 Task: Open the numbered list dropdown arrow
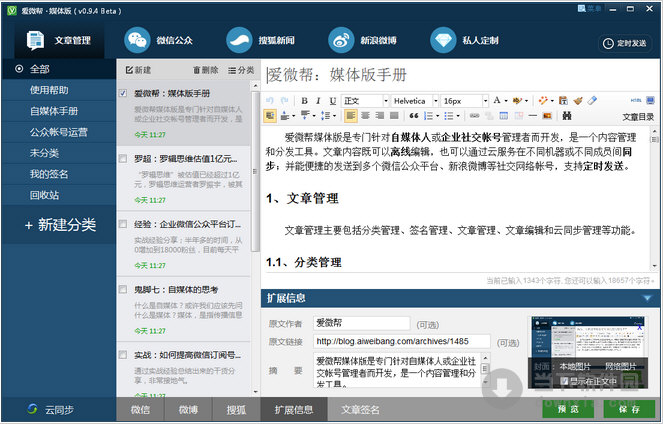pos(438,116)
